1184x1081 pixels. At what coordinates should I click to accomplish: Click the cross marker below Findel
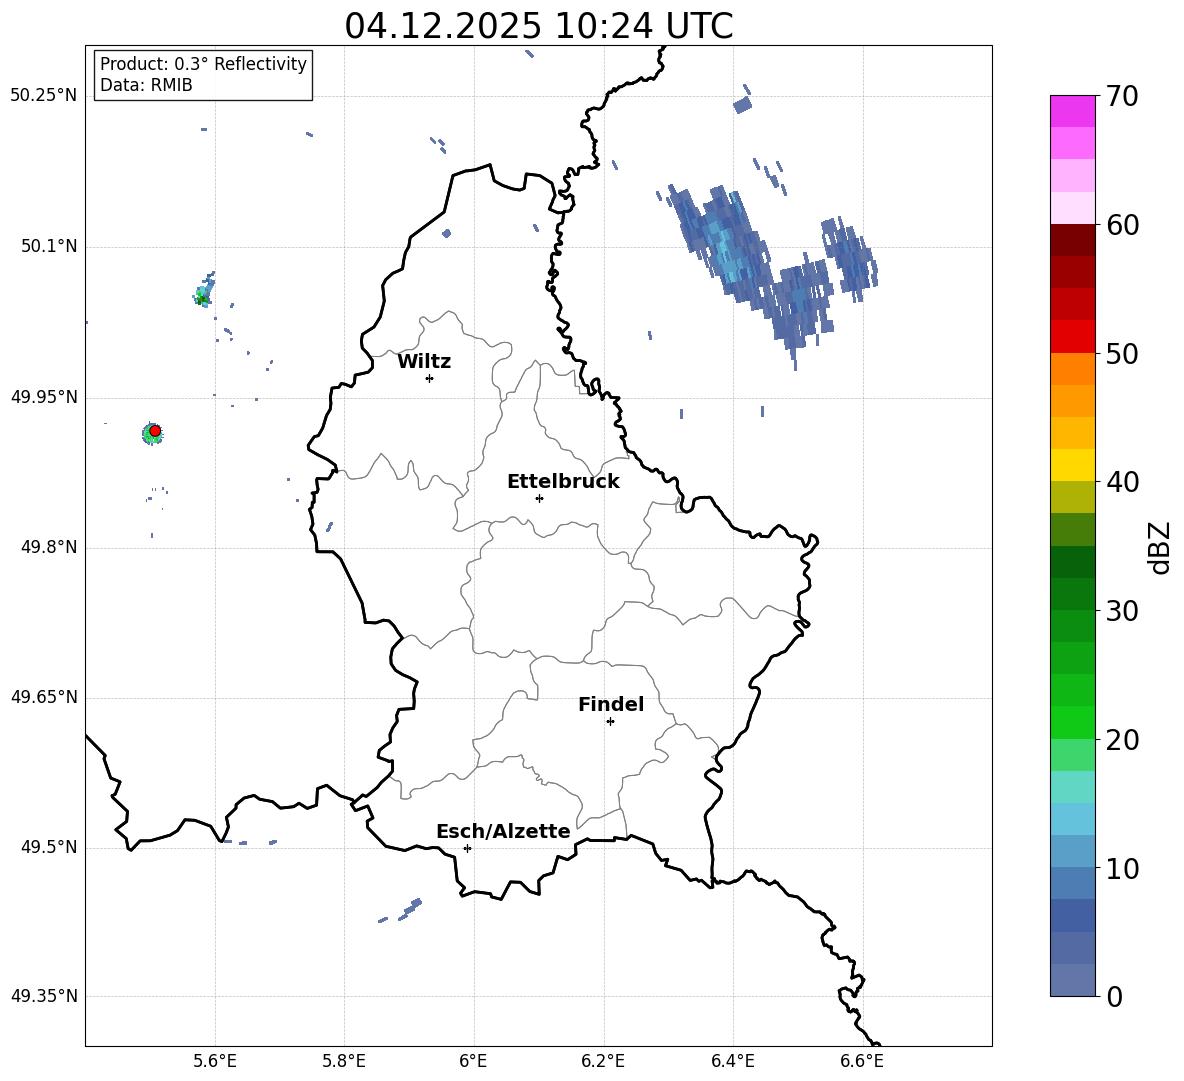point(610,722)
